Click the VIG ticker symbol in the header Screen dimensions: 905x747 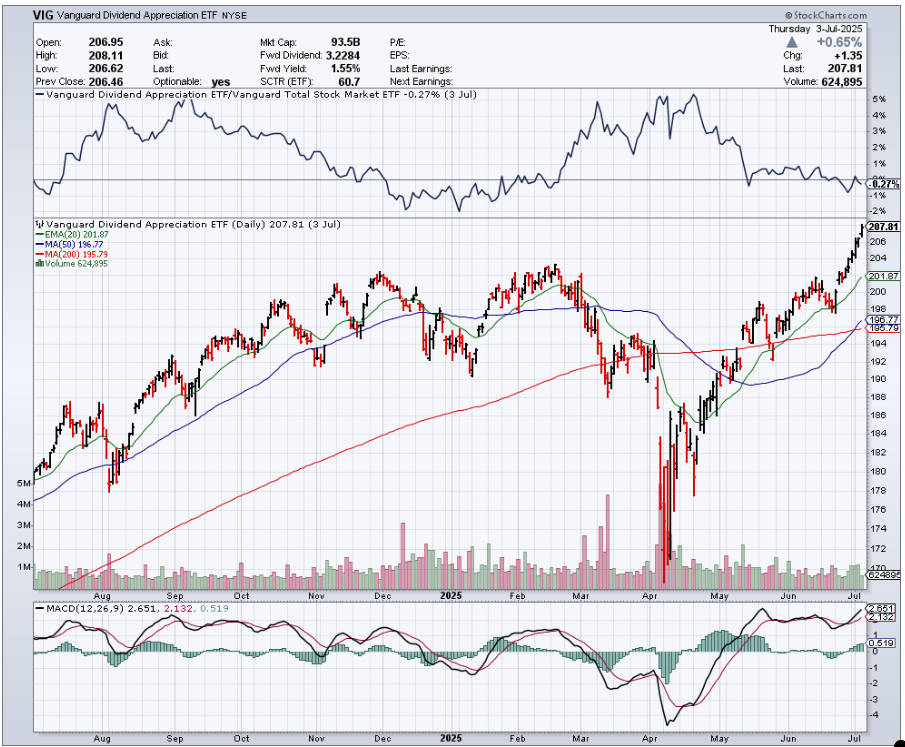click(x=43, y=15)
